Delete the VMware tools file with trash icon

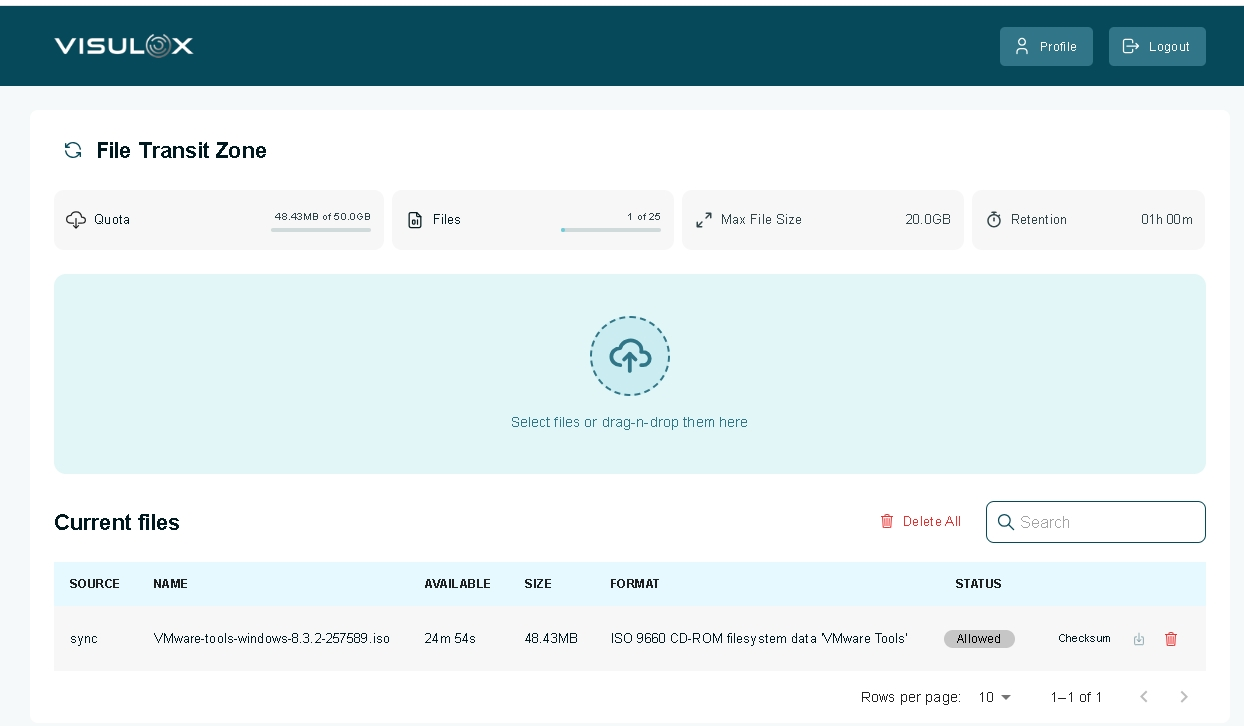click(1171, 639)
